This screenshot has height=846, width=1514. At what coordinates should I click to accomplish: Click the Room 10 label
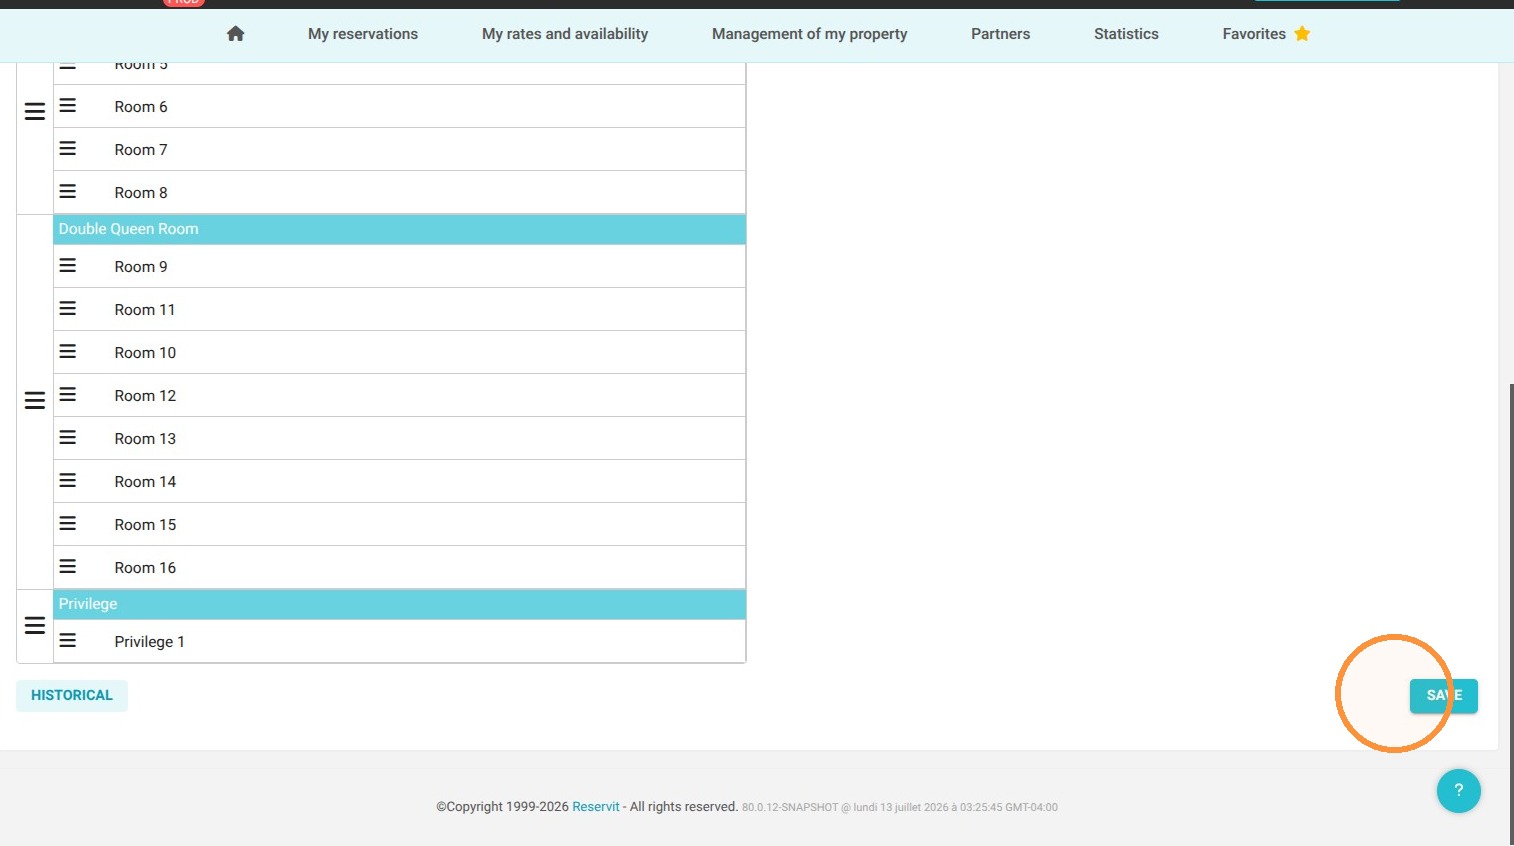point(145,353)
